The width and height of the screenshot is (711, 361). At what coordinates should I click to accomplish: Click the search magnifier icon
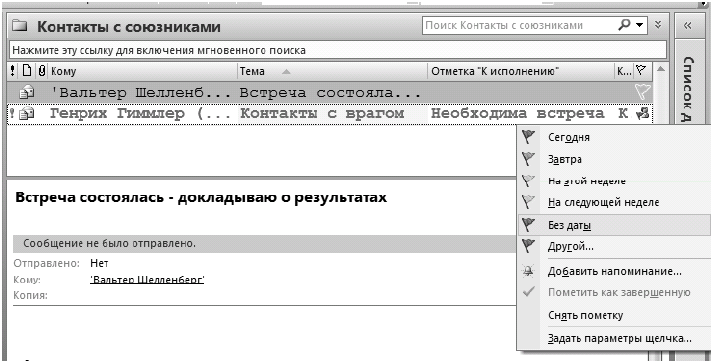(x=625, y=25)
